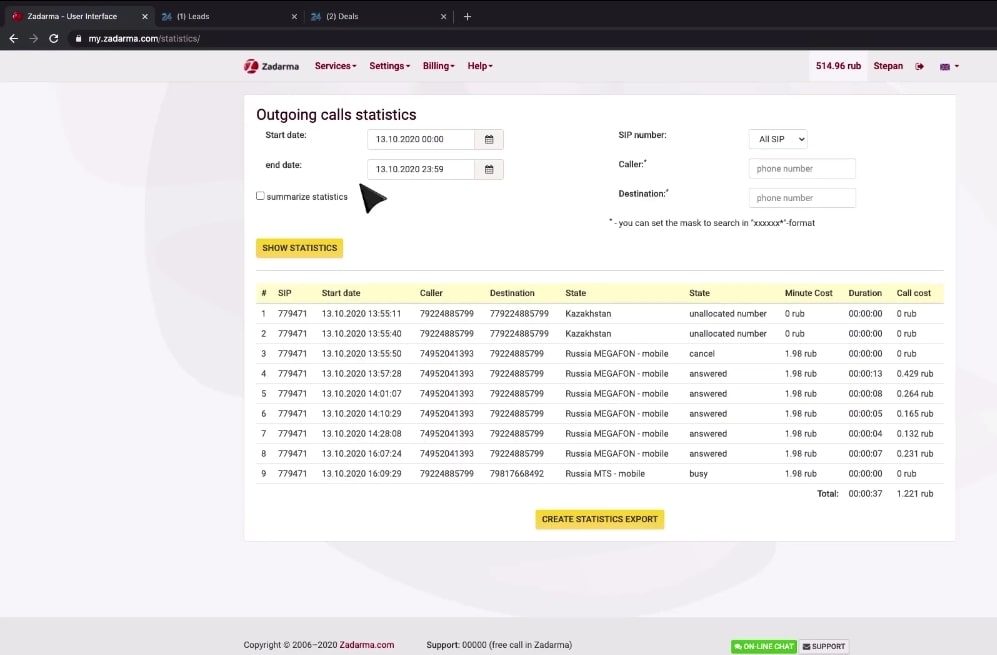Close the Leads browser tab
The width and height of the screenshot is (997, 655).
click(x=294, y=16)
